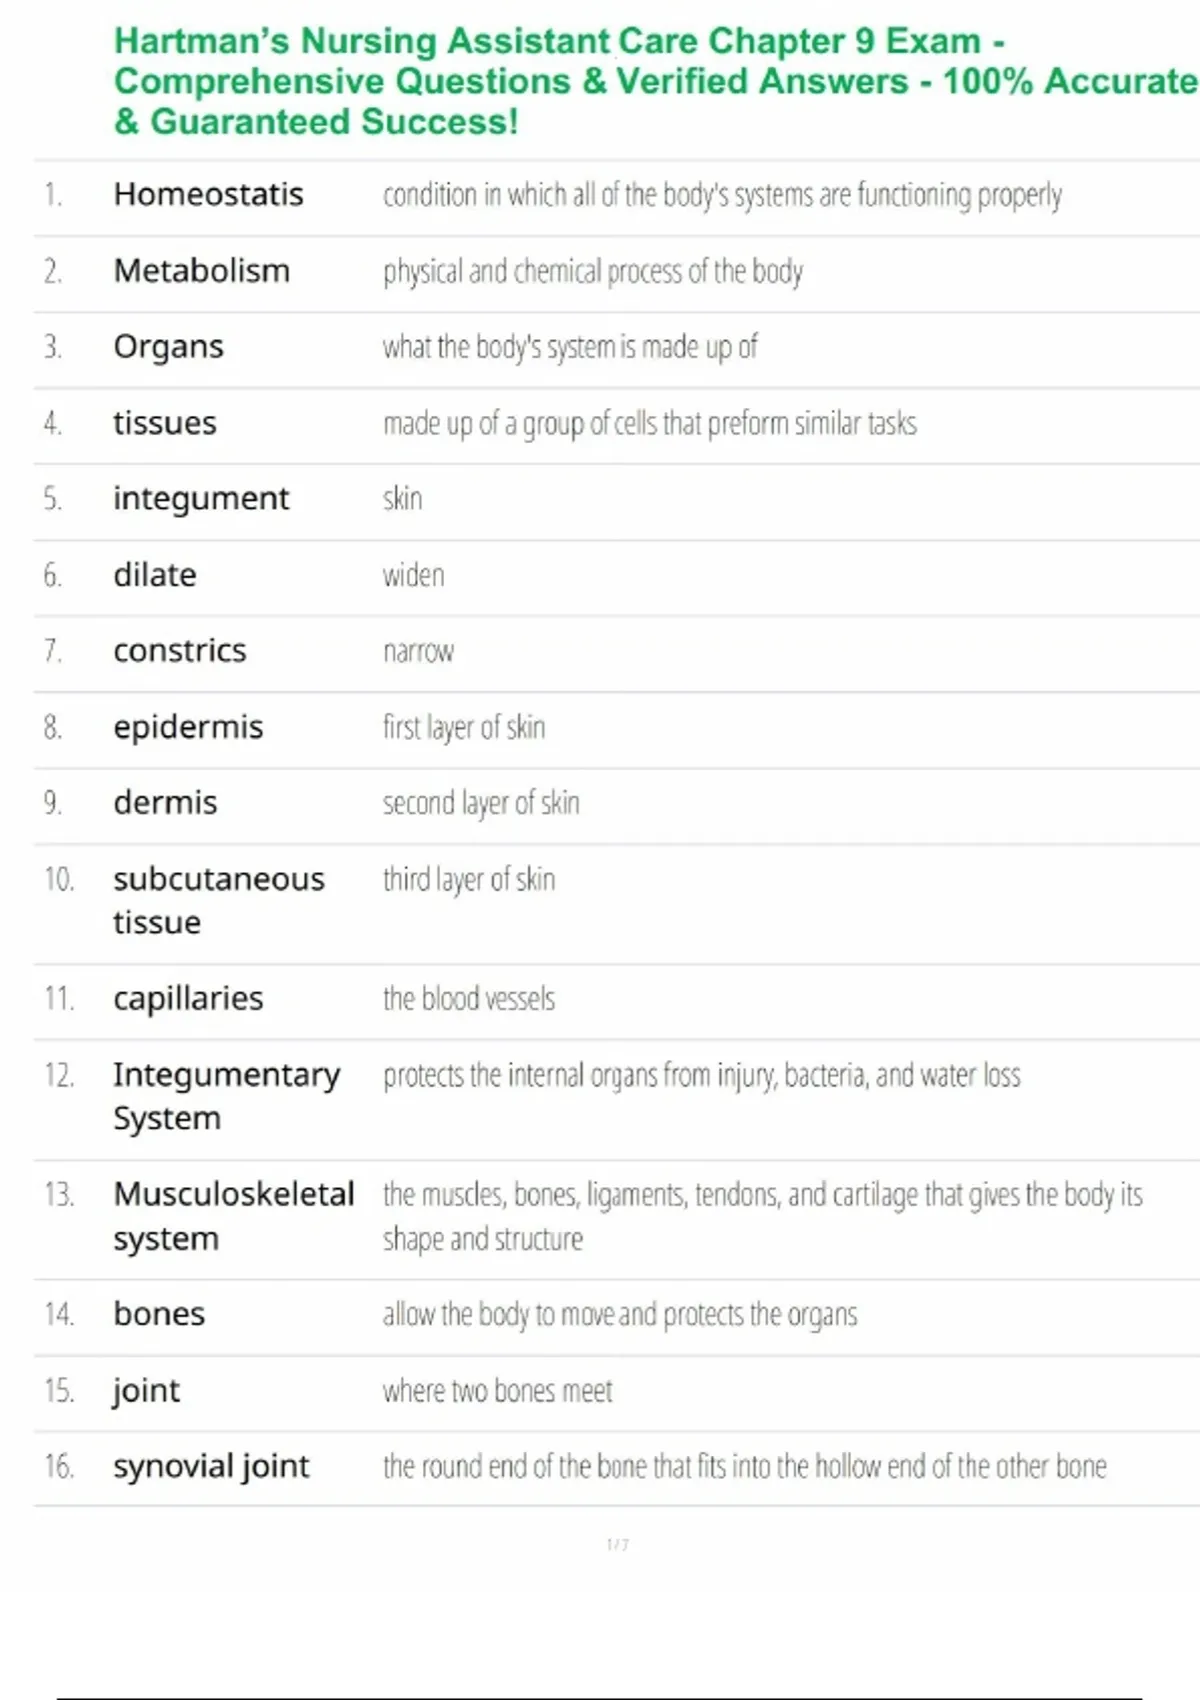Click the term "dermis" in row 9

point(165,803)
